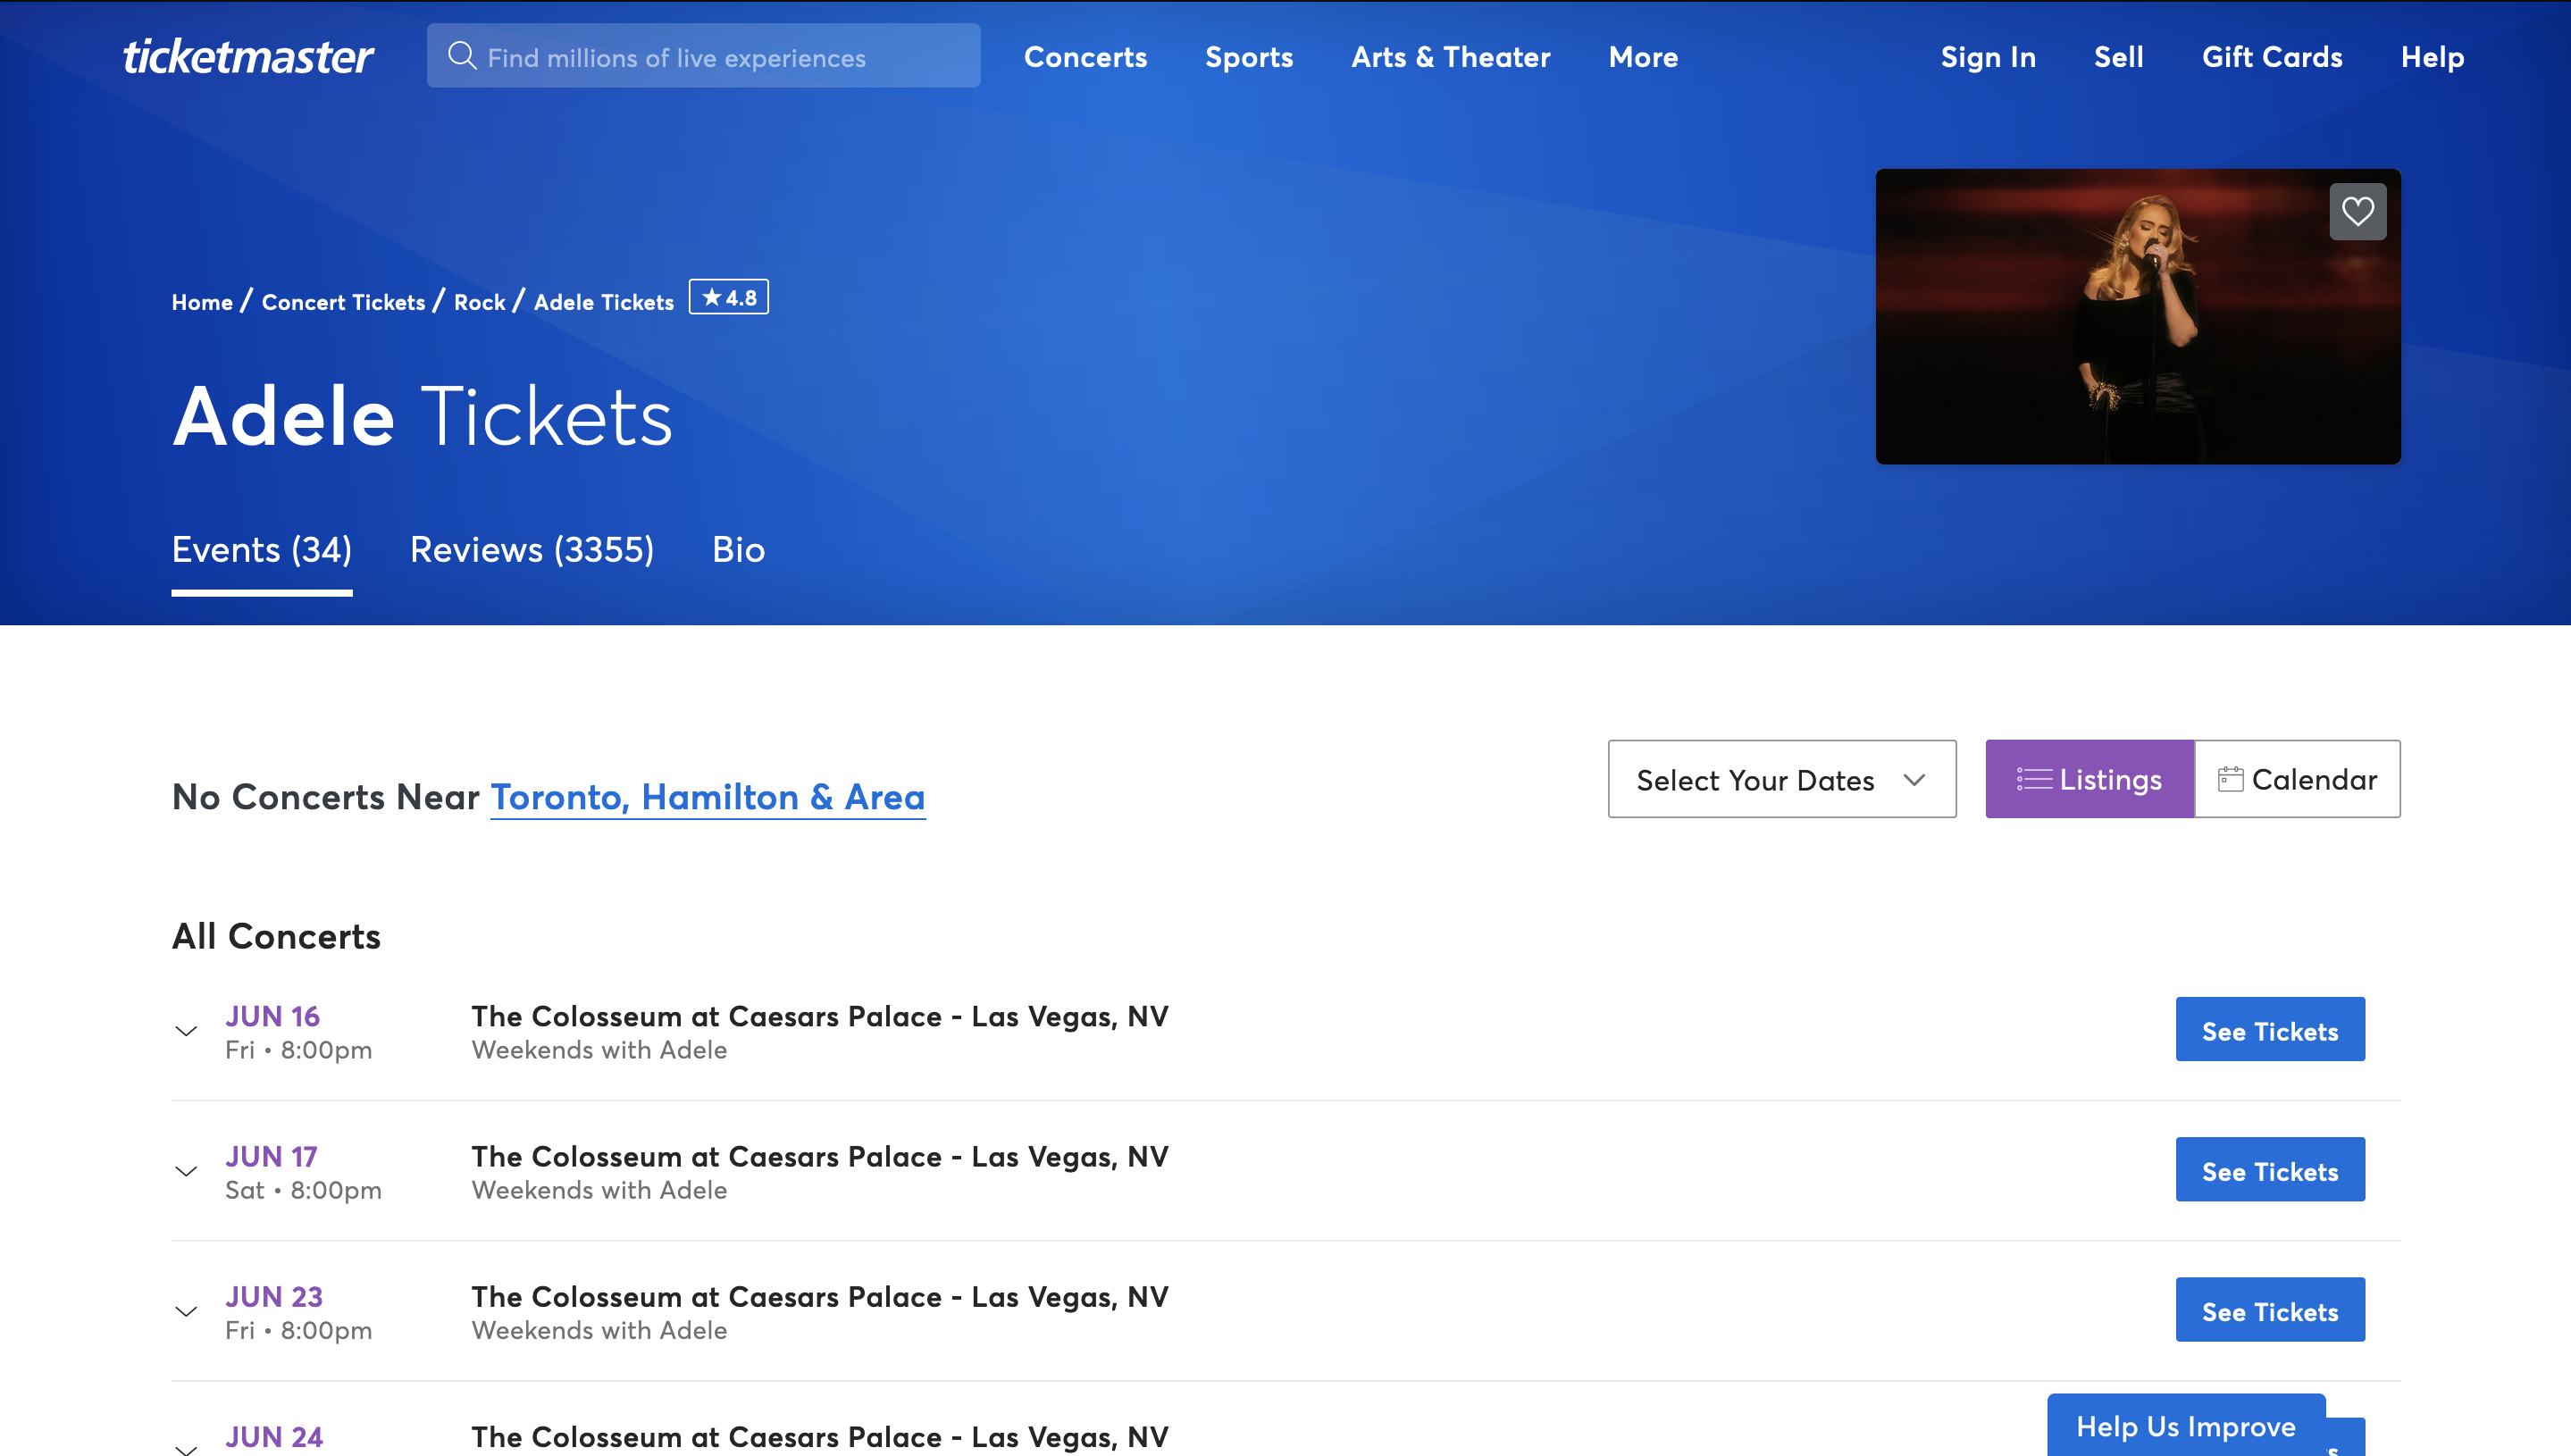Switch to the Bio tab
The image size is (2571, 1456).
click(x=739, y=549)
